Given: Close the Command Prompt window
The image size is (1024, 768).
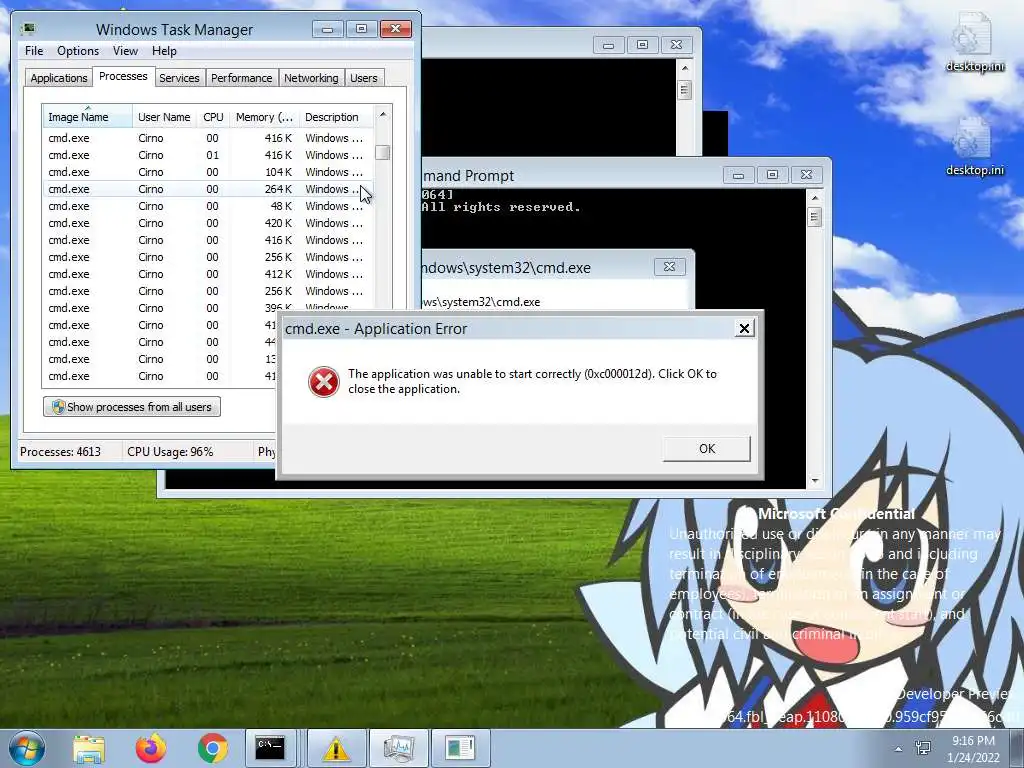Looking at the screenshot, I should pos(807,175).
